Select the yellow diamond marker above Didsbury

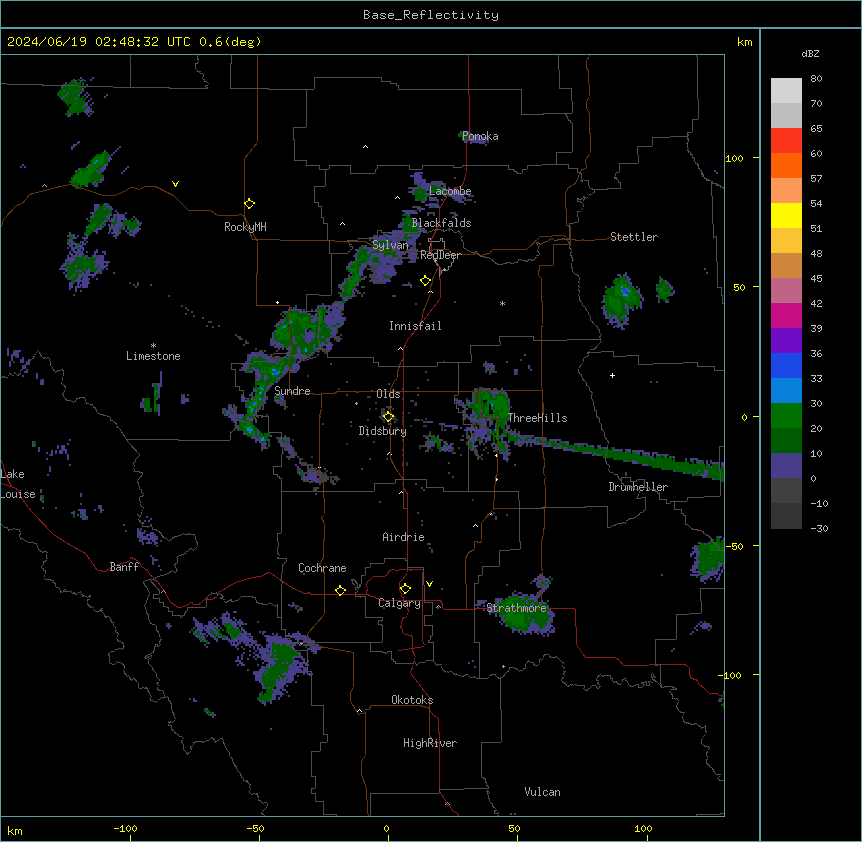[x=388, y=417]
